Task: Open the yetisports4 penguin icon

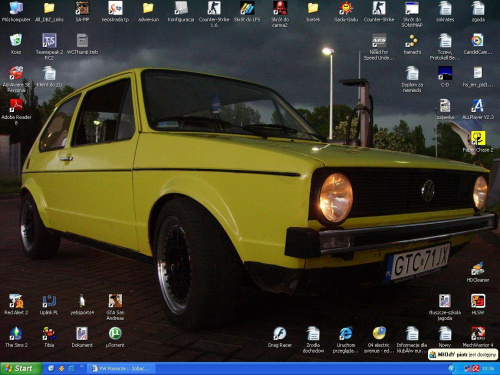Action: (x=82, y=301)
